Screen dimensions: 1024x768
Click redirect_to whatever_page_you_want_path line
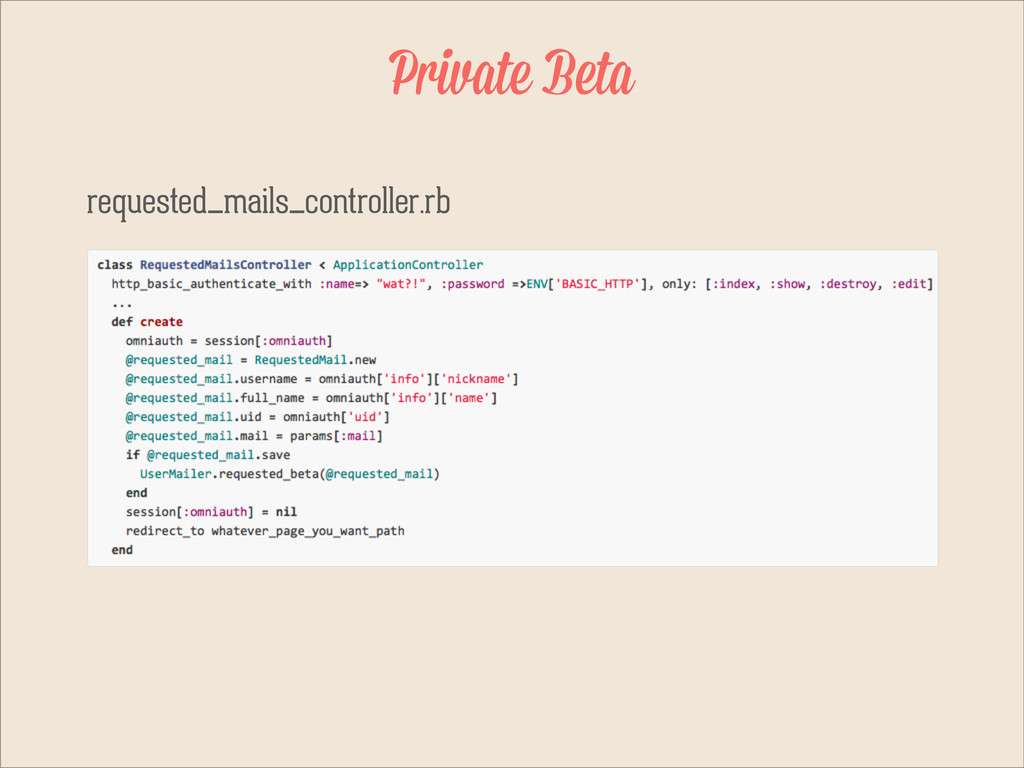pyautogui.click(x=265, y=531)
